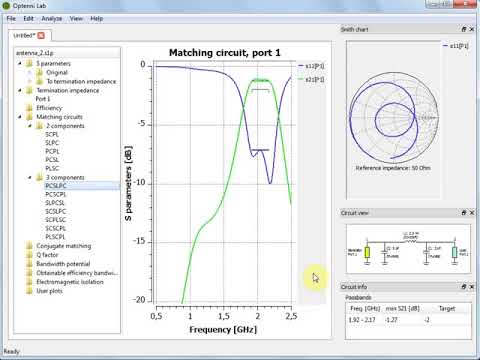
Task: Select the PCSCPL three-component circuit
Action: point(56,194)
